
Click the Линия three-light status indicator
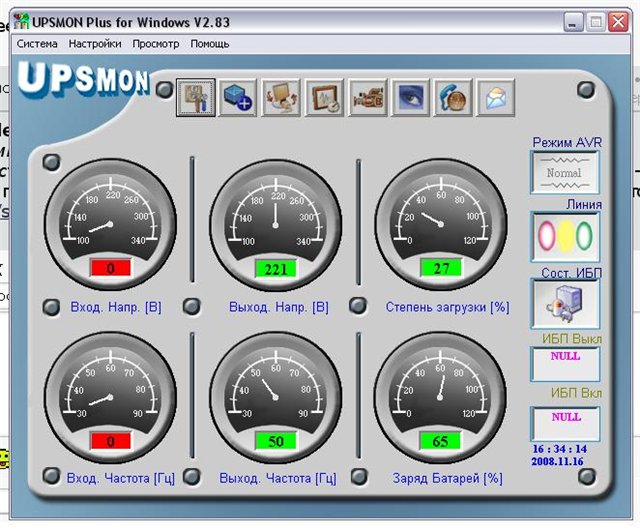coord(565,237)
